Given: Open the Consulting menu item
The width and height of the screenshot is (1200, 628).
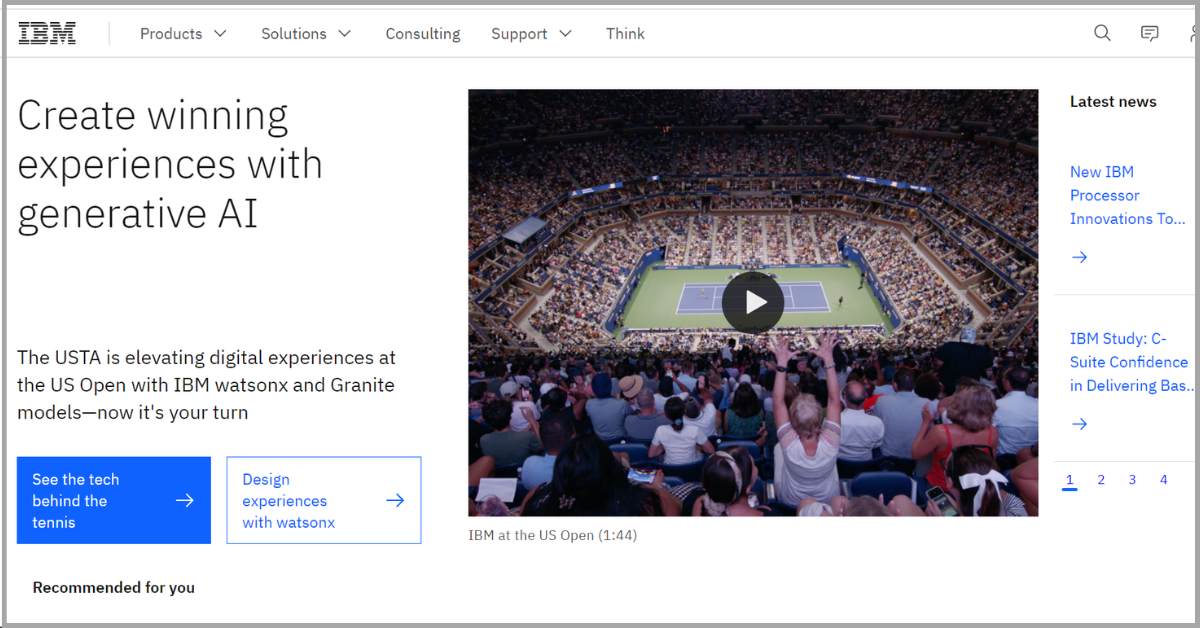Looking at the screenshot, I should pyautogui.click(x=423, y=33).
